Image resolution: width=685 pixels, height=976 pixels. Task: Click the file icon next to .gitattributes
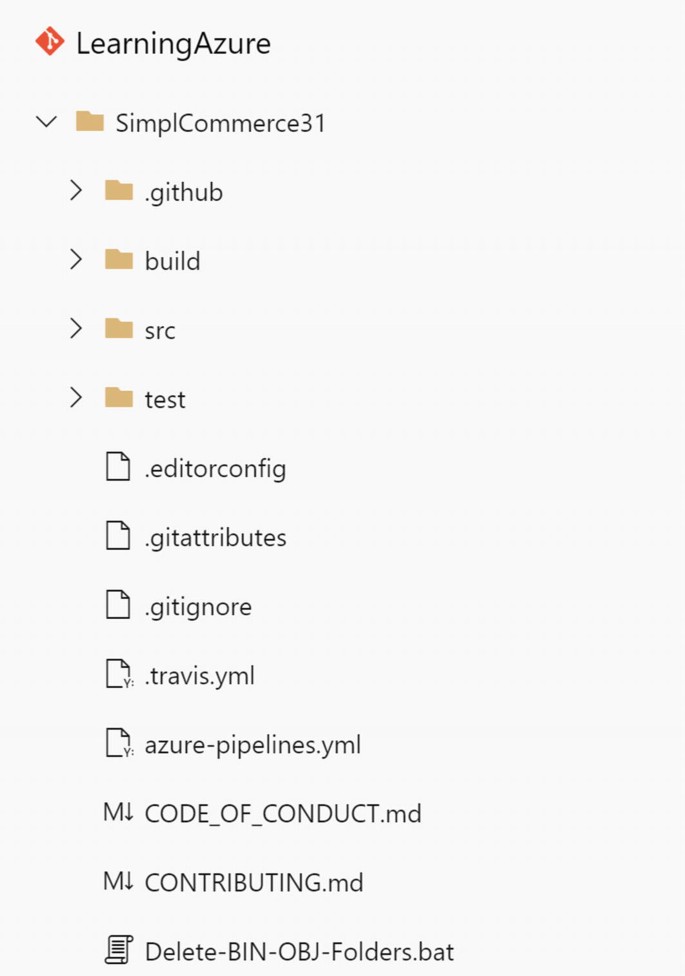coord(117,536)
